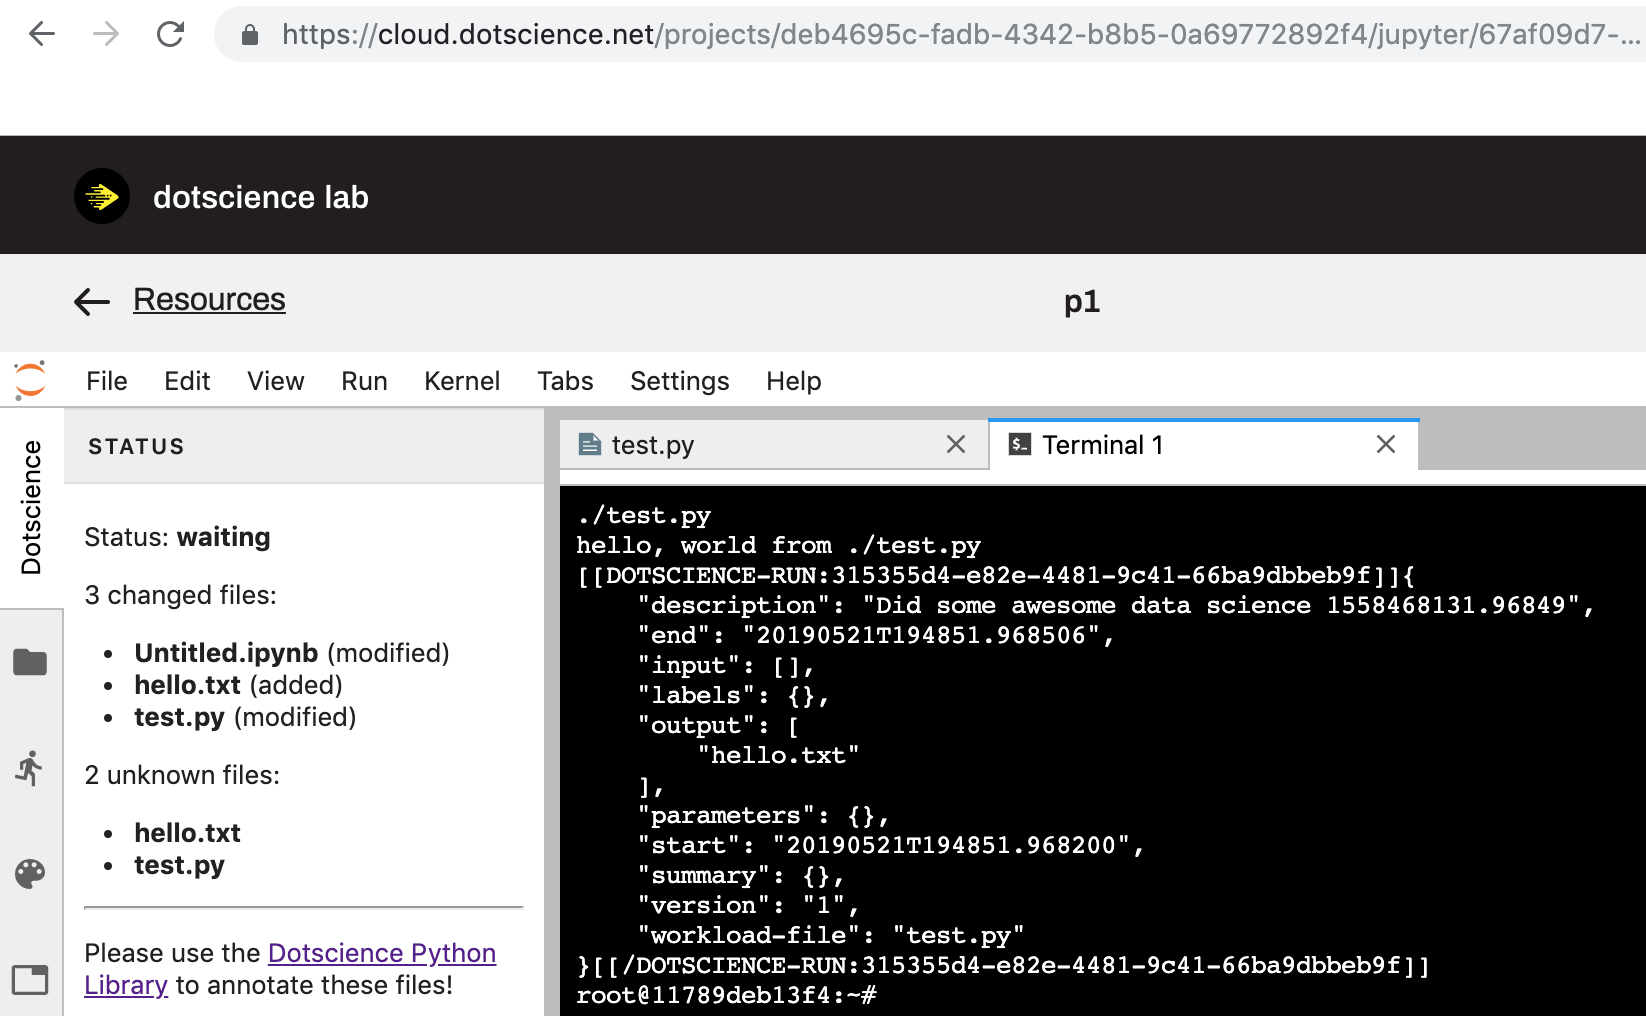Viewport: 1646px width, 1016px height.
Task: Click the Terminal 1 tab icon
Action: pyautogui.click(x=1020, y=444)
